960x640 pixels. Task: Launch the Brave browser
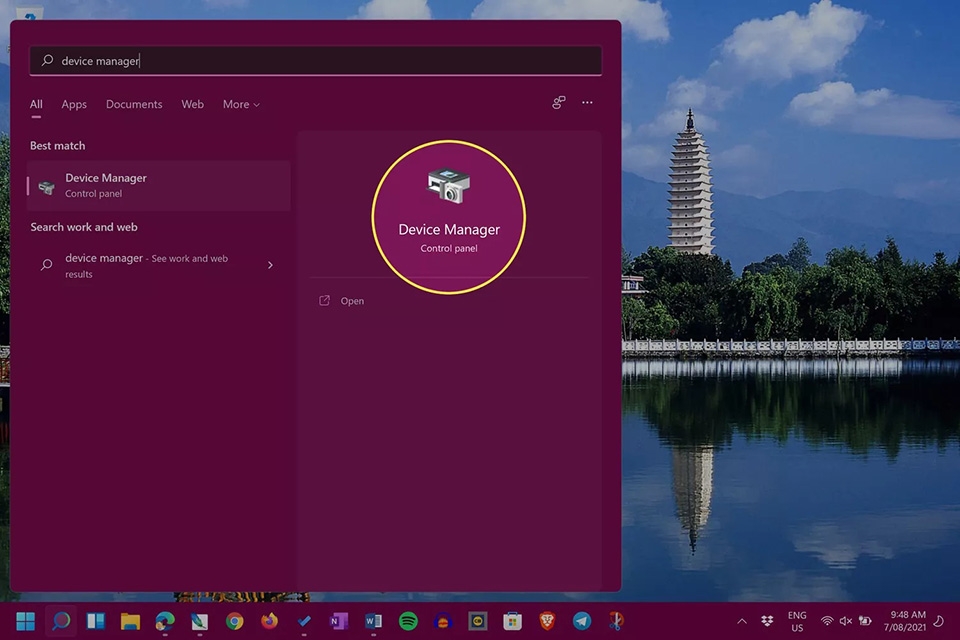pos(546,621)
